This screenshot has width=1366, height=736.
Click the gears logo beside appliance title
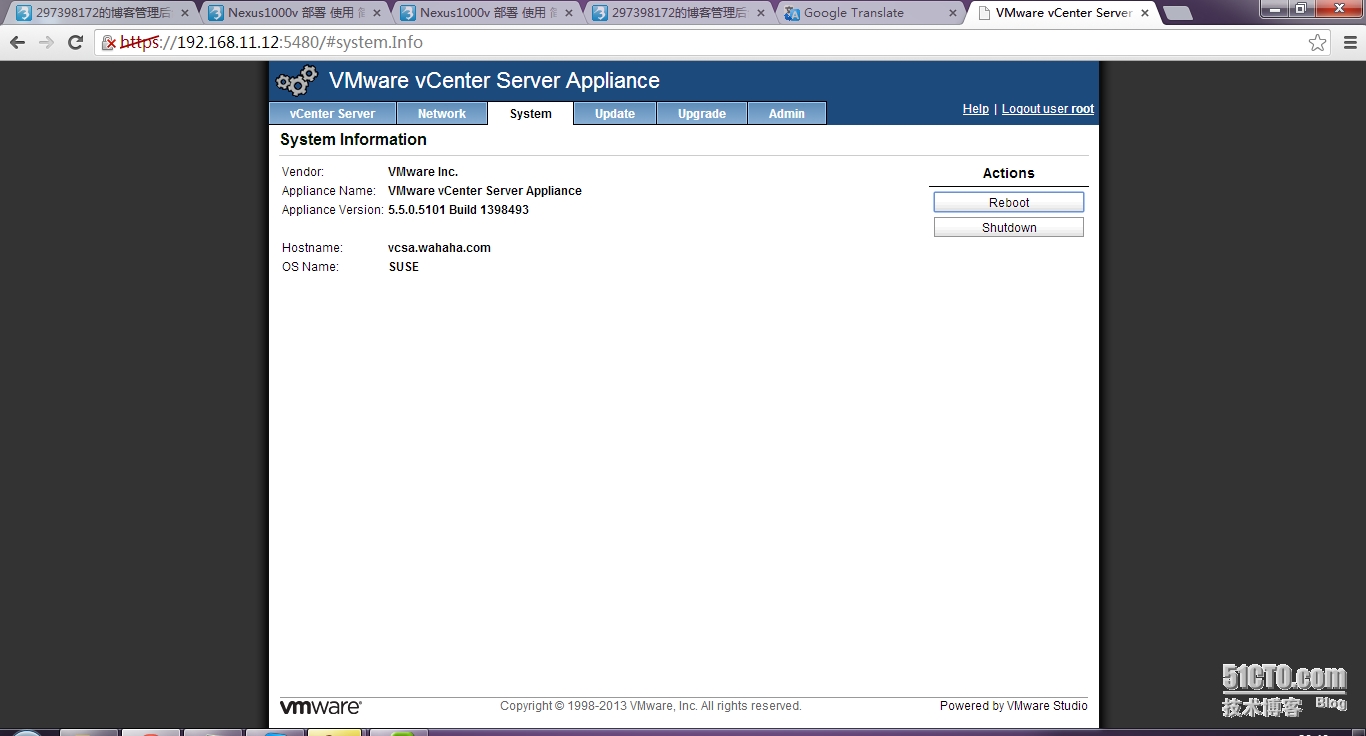[x=297, y=81]
